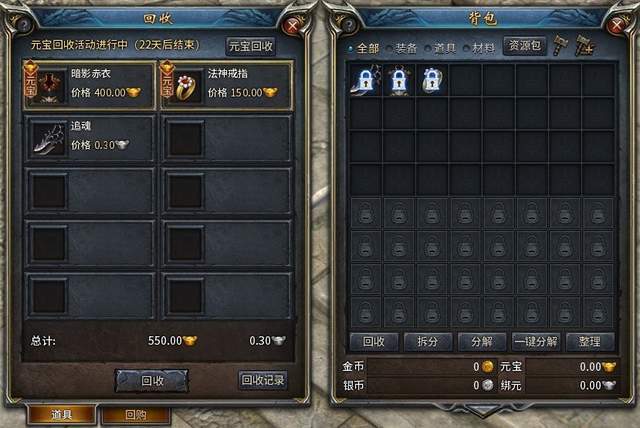Switch to the 道具 tab at bottom
The width and height of the screenshot is (640, 428).
62,415
